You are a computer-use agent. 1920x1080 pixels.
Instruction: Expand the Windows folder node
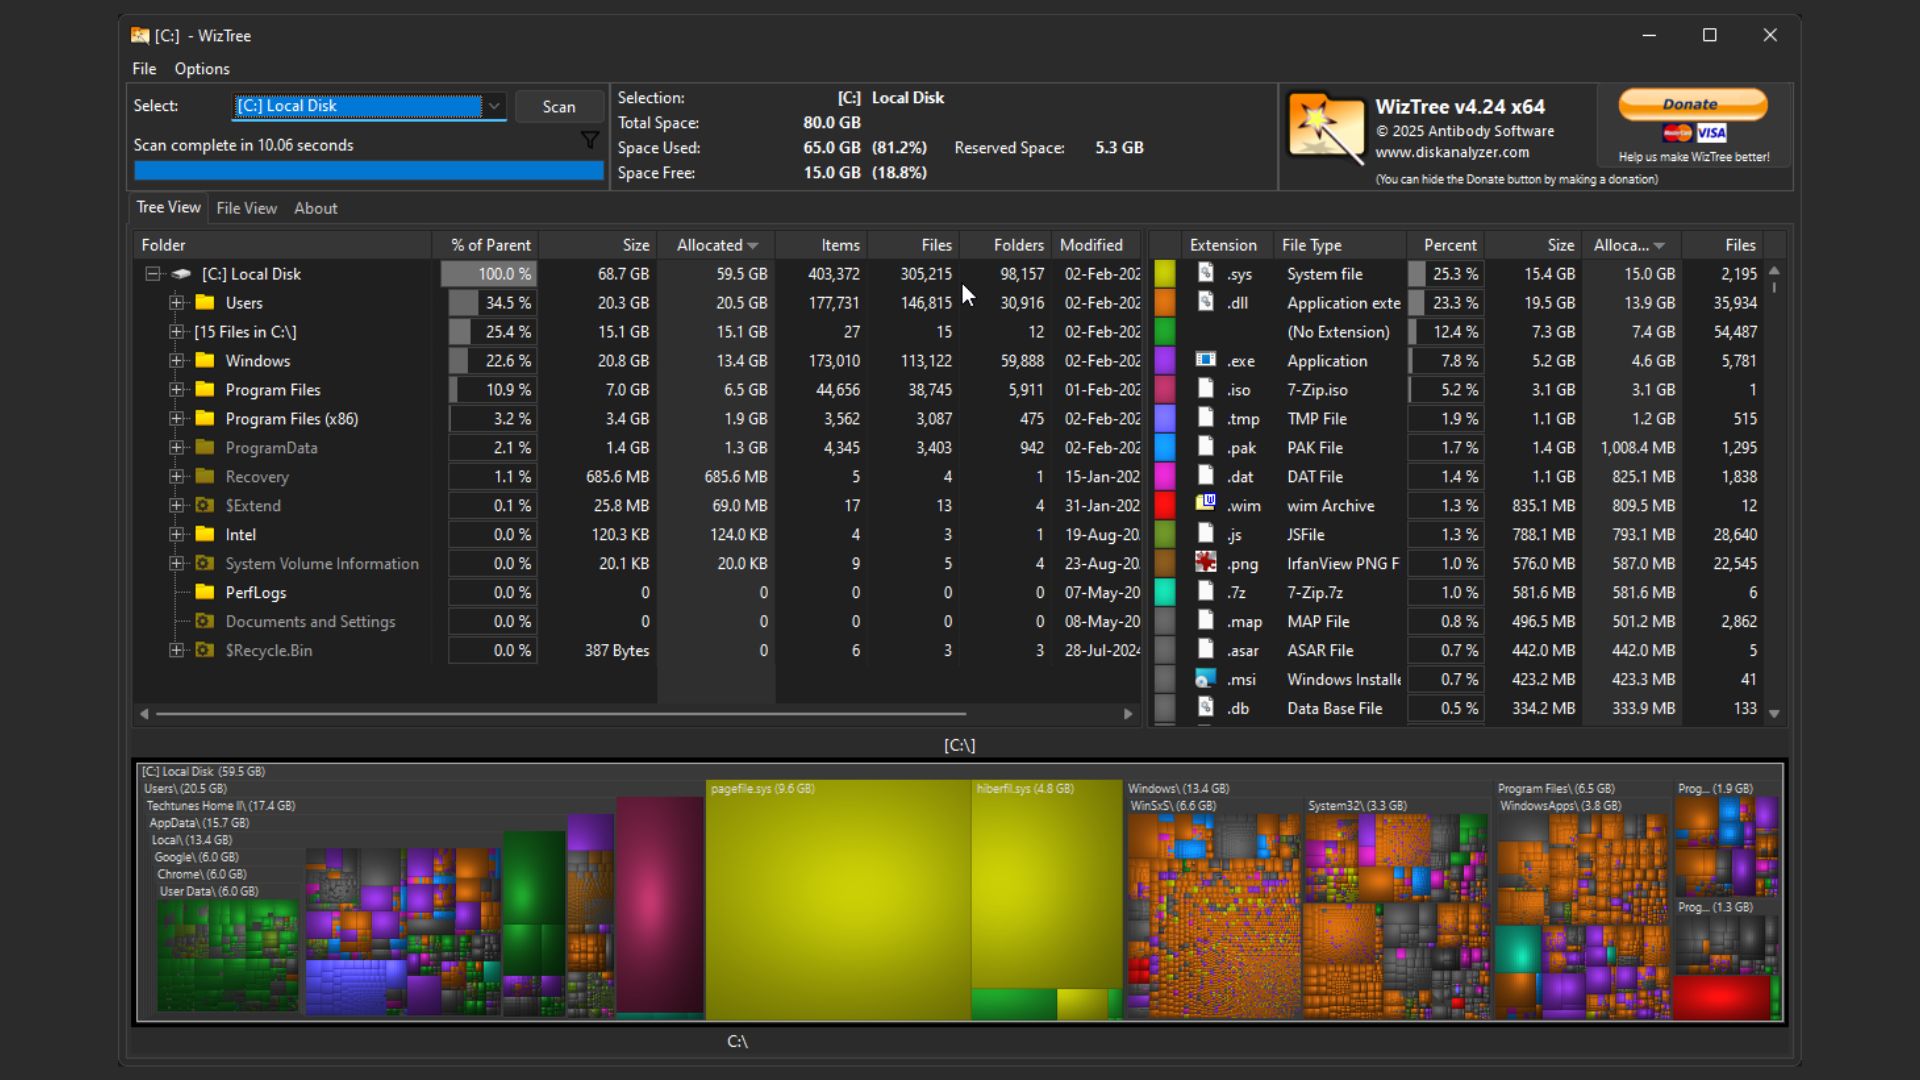tap(177, 361)
